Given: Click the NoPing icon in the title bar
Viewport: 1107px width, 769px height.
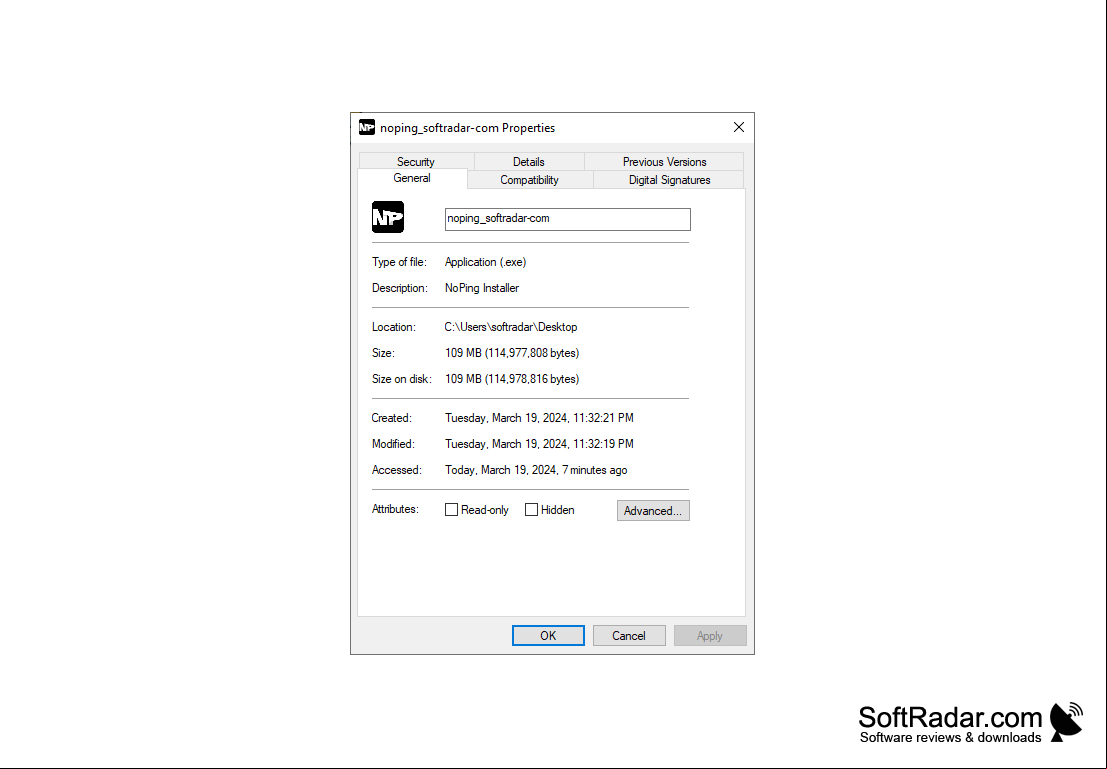Looking at the screenshot, I should point(366,127).
